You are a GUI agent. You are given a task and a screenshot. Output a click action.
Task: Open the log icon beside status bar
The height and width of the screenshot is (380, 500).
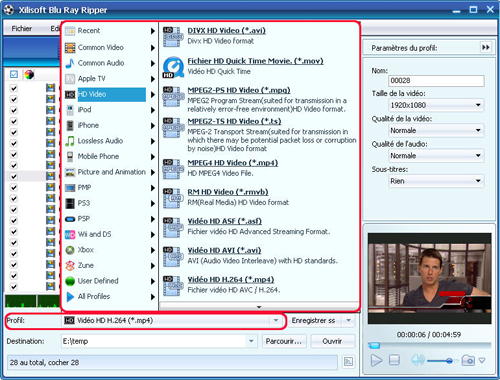click(x=348, y=362)
